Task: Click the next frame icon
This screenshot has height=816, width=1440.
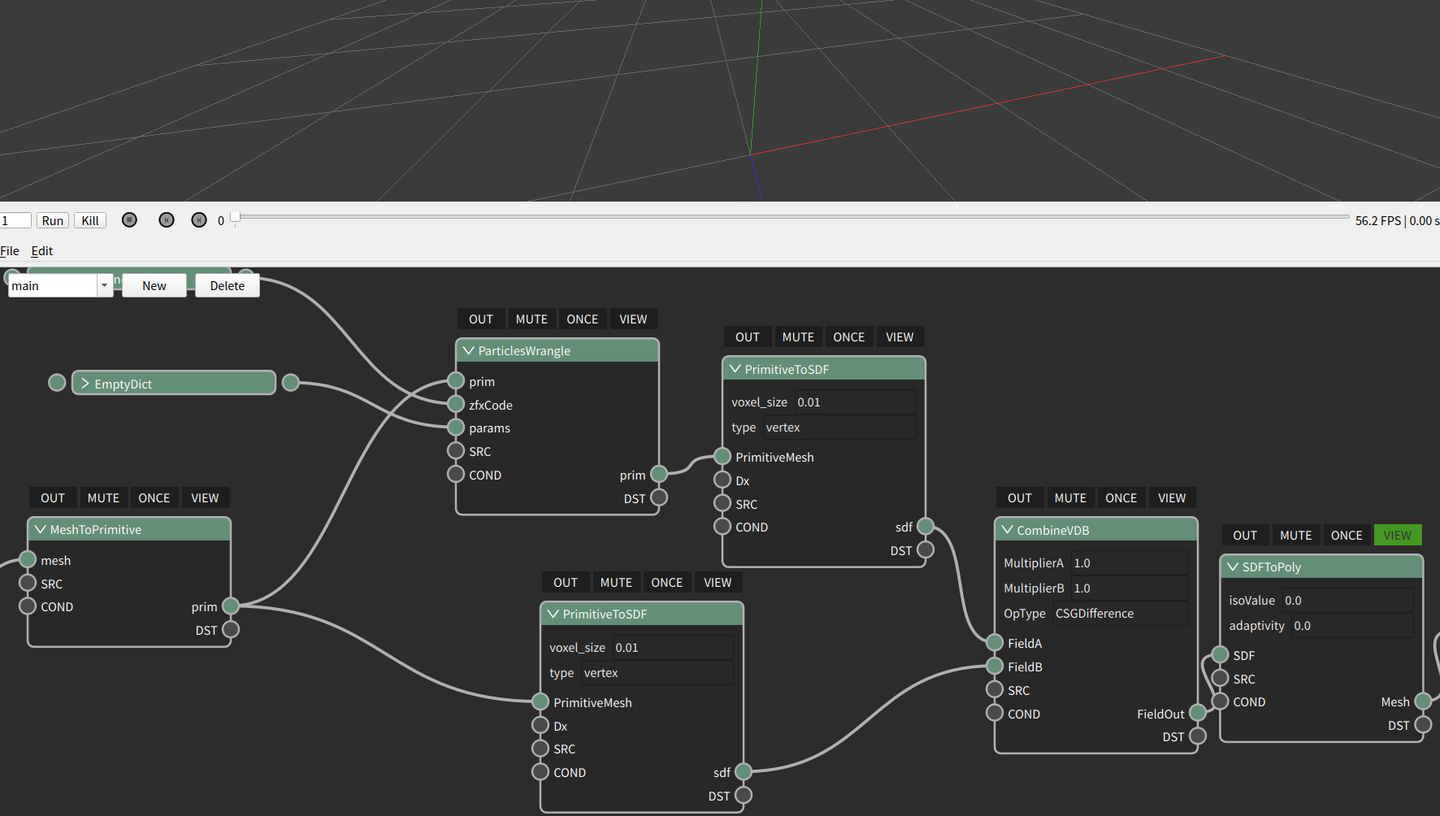Action: tap(199, 220)
